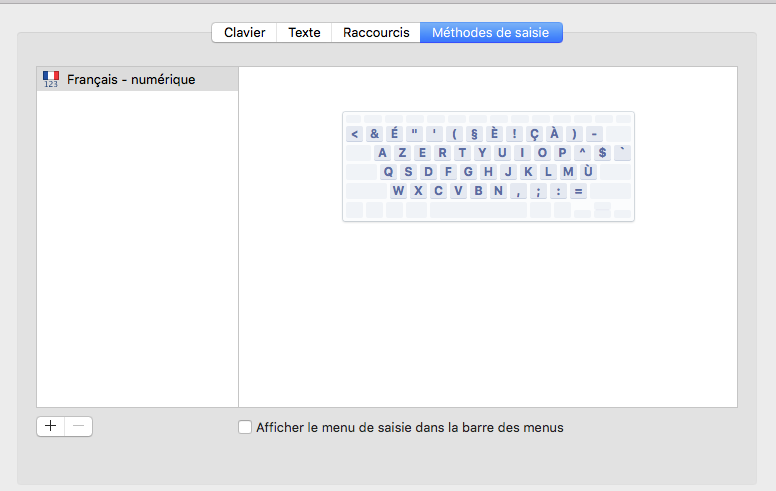Enable Afficher le menu de saisie checkbox
Image resolution: width=776 pixels, height=491 pixels.
(x=245, y=427)
